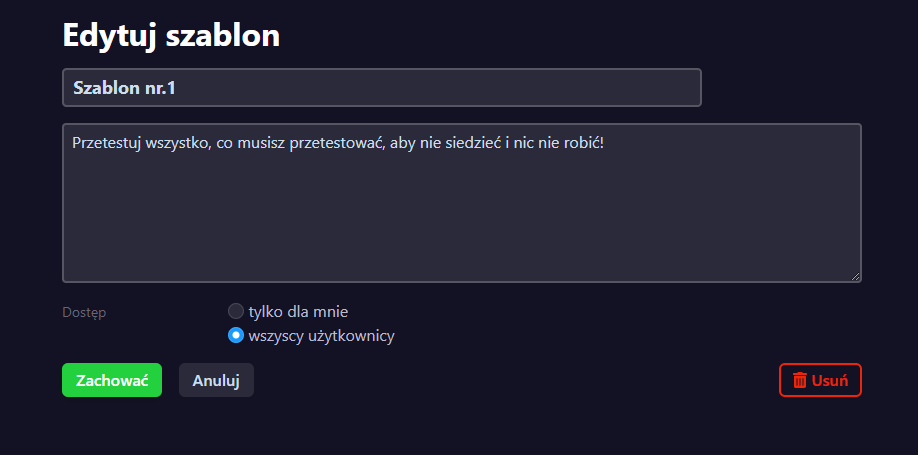Click the textarea resize handle corner
Image resolution: width=918 pixels, height=455 pixels.
pyautogui.click(x=855, y=276)
